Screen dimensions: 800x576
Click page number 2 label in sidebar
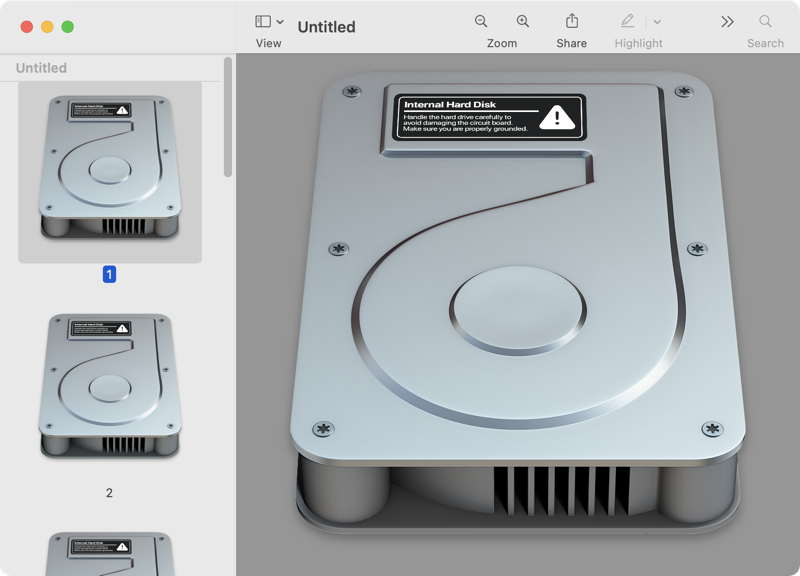pos(110,493)
